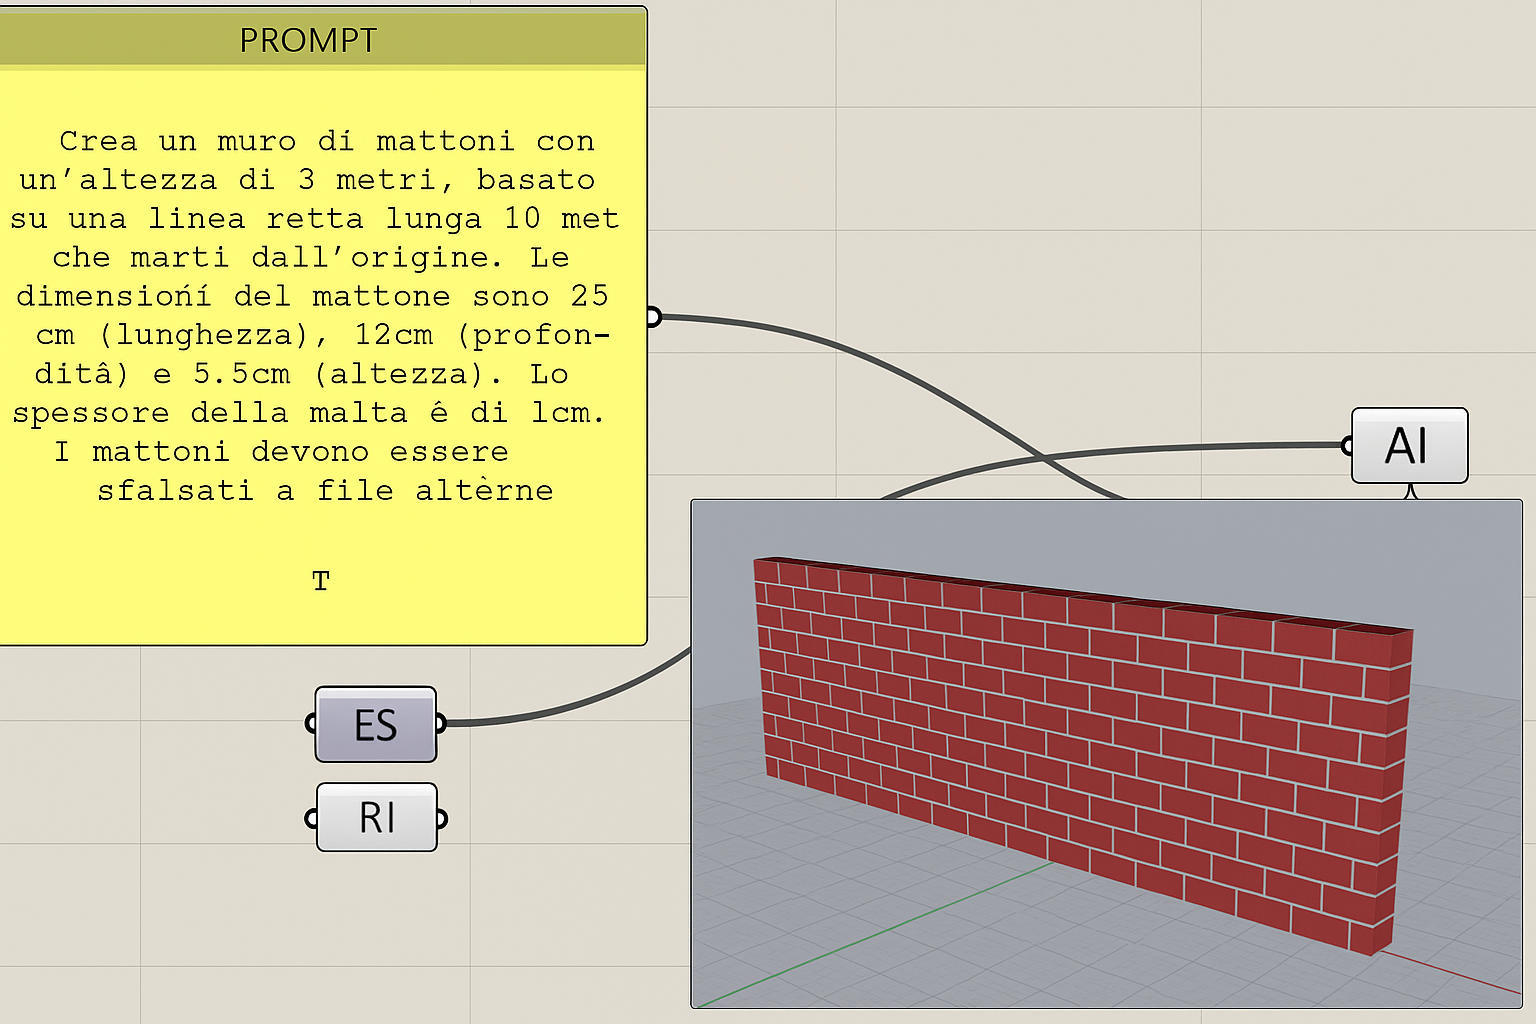Select the AI component node
Screen dimensions: 1536x1024
coord(1409,445)
